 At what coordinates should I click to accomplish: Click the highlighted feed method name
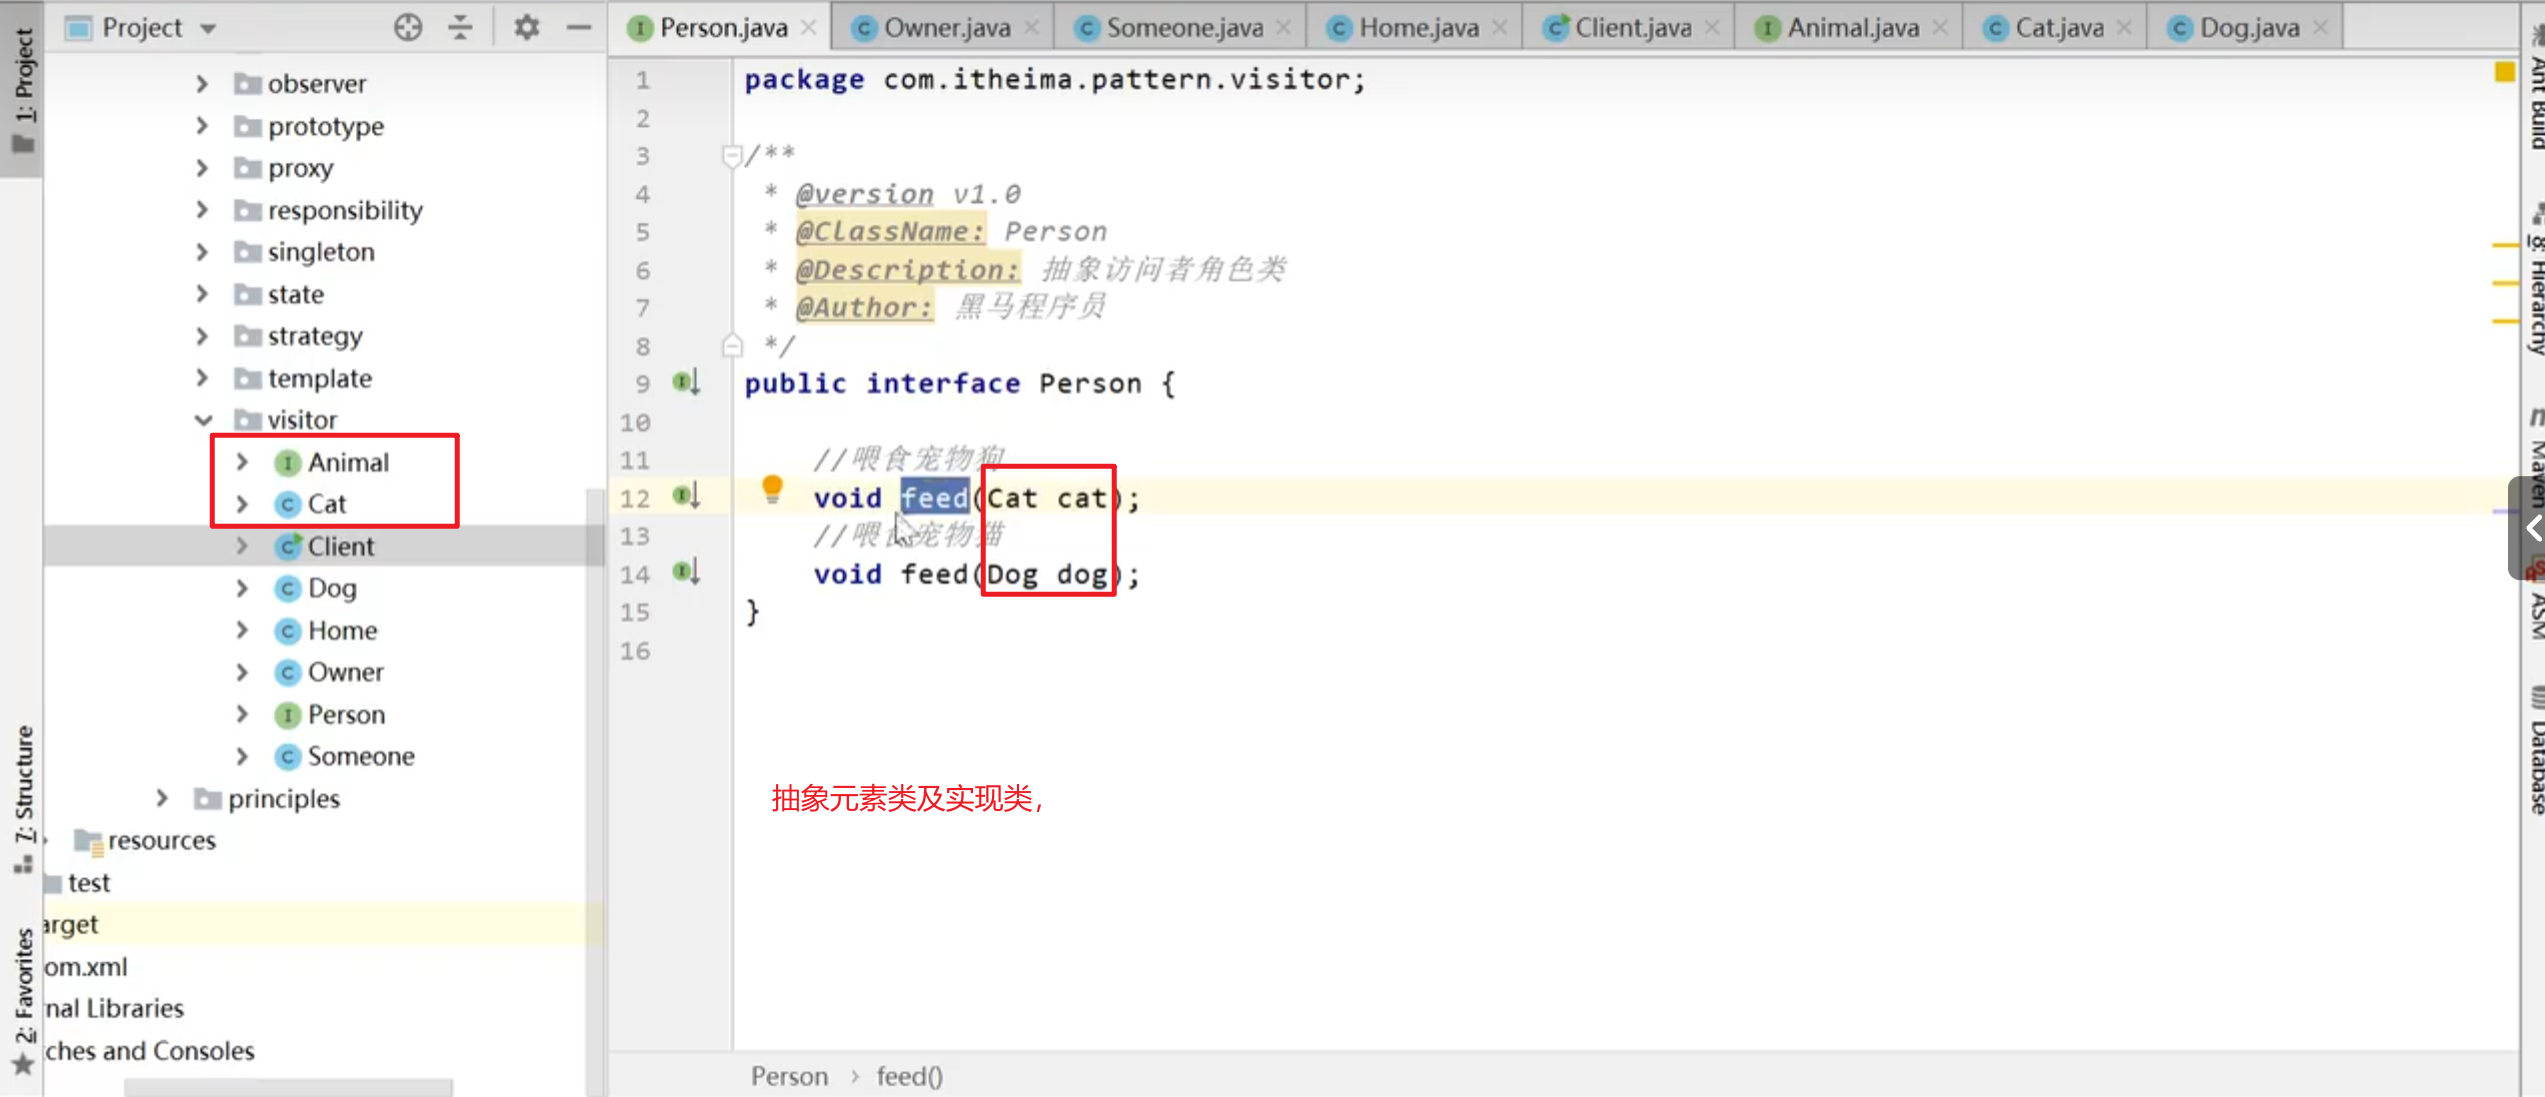coord(934,497)
